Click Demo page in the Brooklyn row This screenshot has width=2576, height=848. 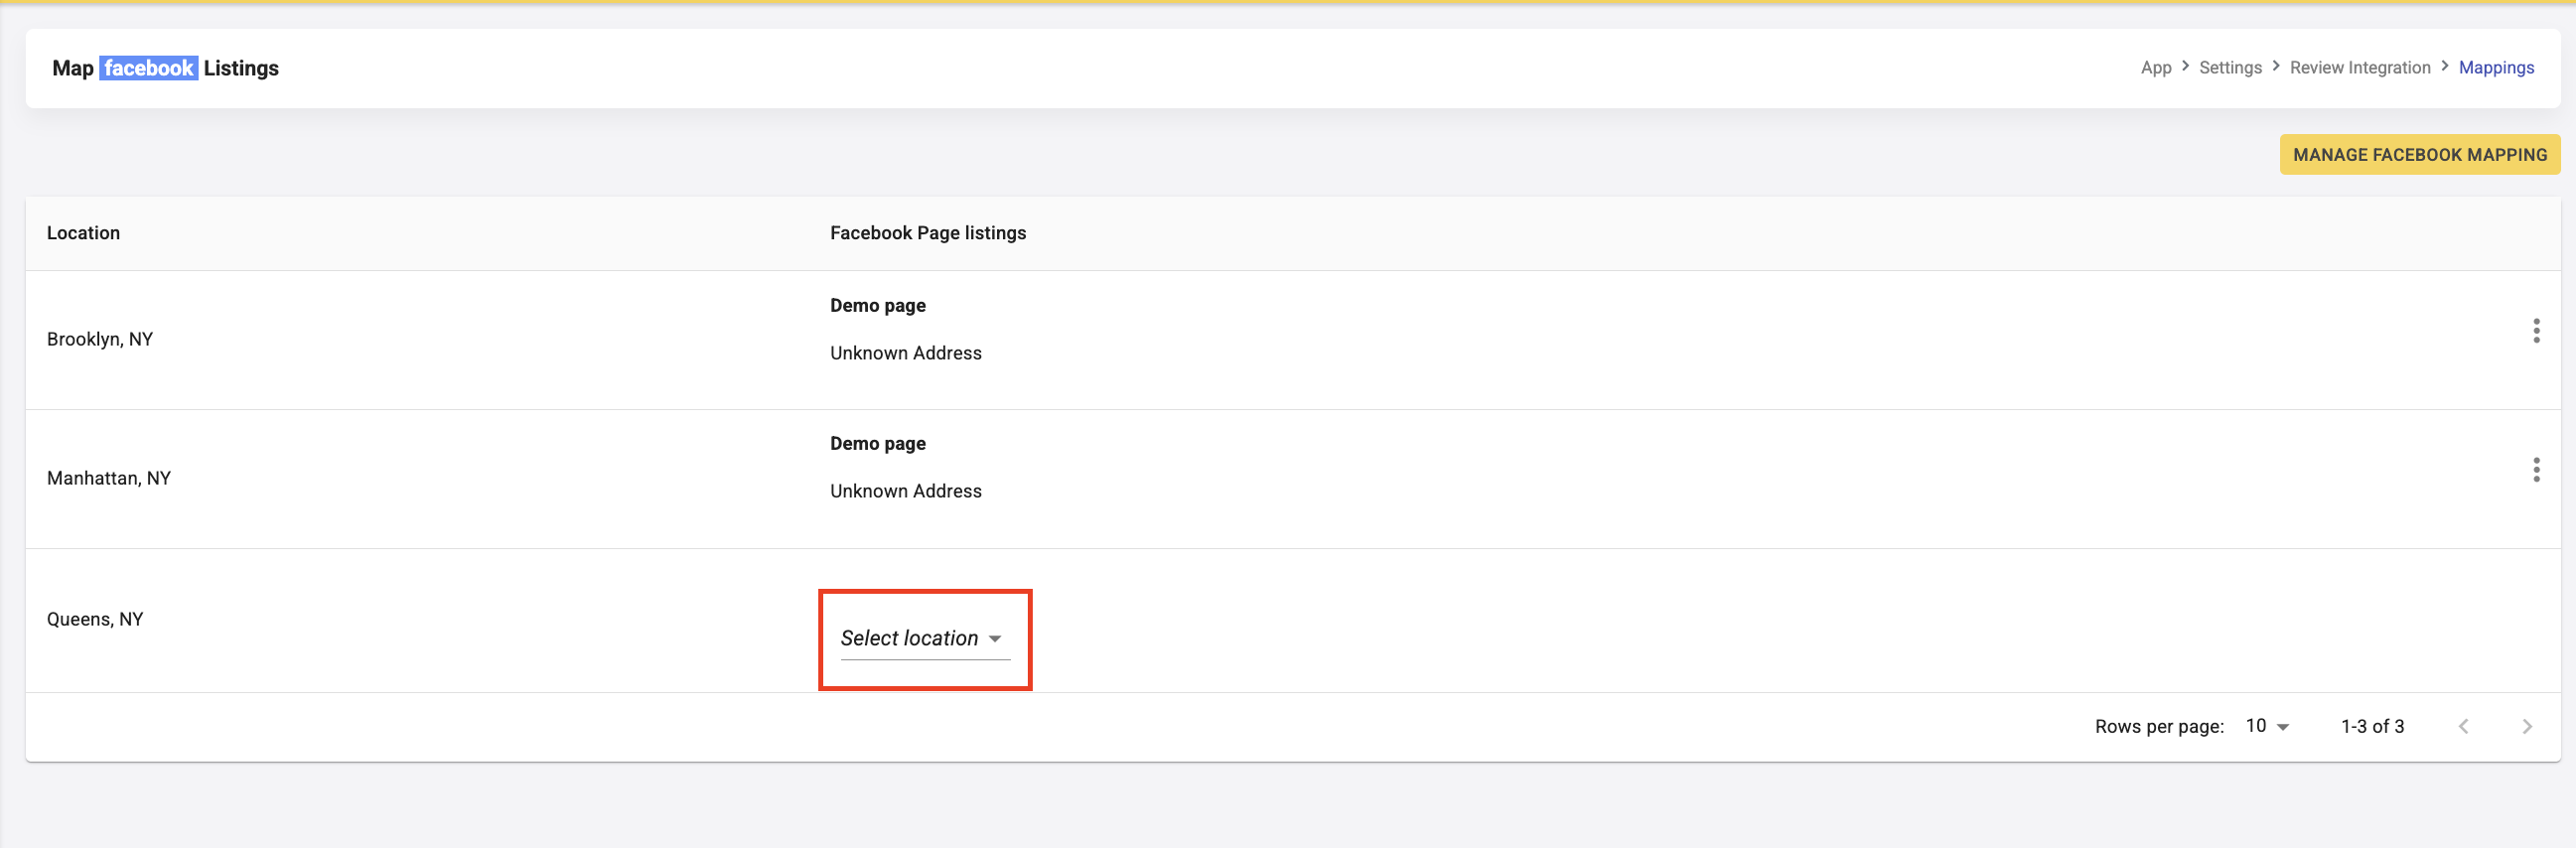coord(878,306)
